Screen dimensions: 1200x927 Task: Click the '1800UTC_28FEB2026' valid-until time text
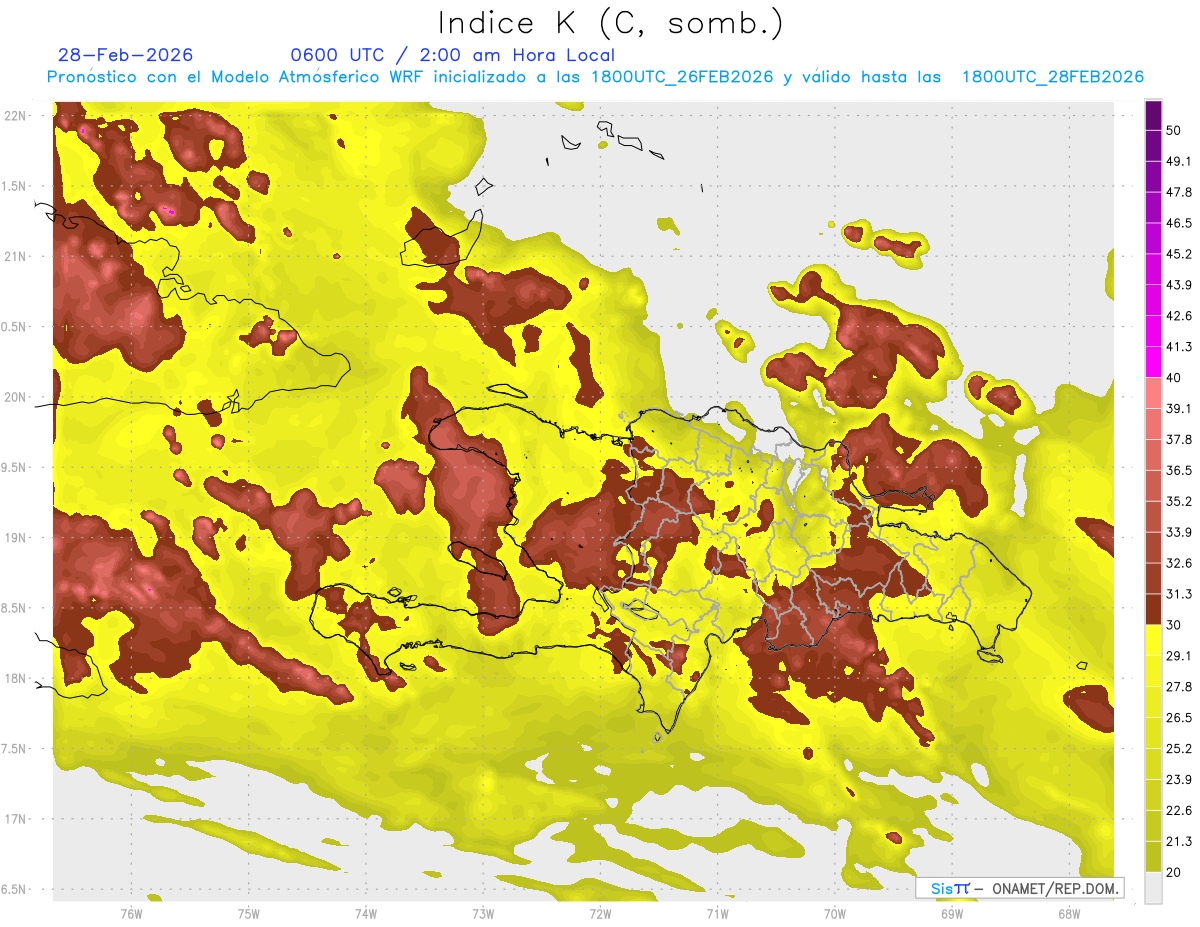point(1052,77)
